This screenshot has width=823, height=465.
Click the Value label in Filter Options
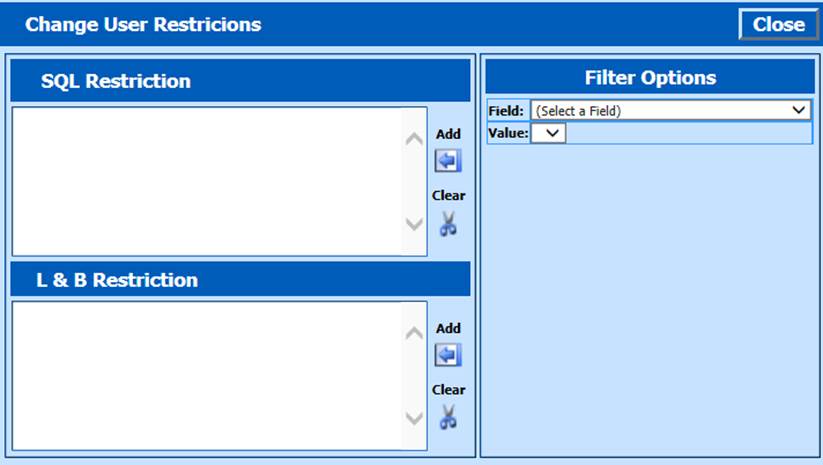[x=509, y=133]
